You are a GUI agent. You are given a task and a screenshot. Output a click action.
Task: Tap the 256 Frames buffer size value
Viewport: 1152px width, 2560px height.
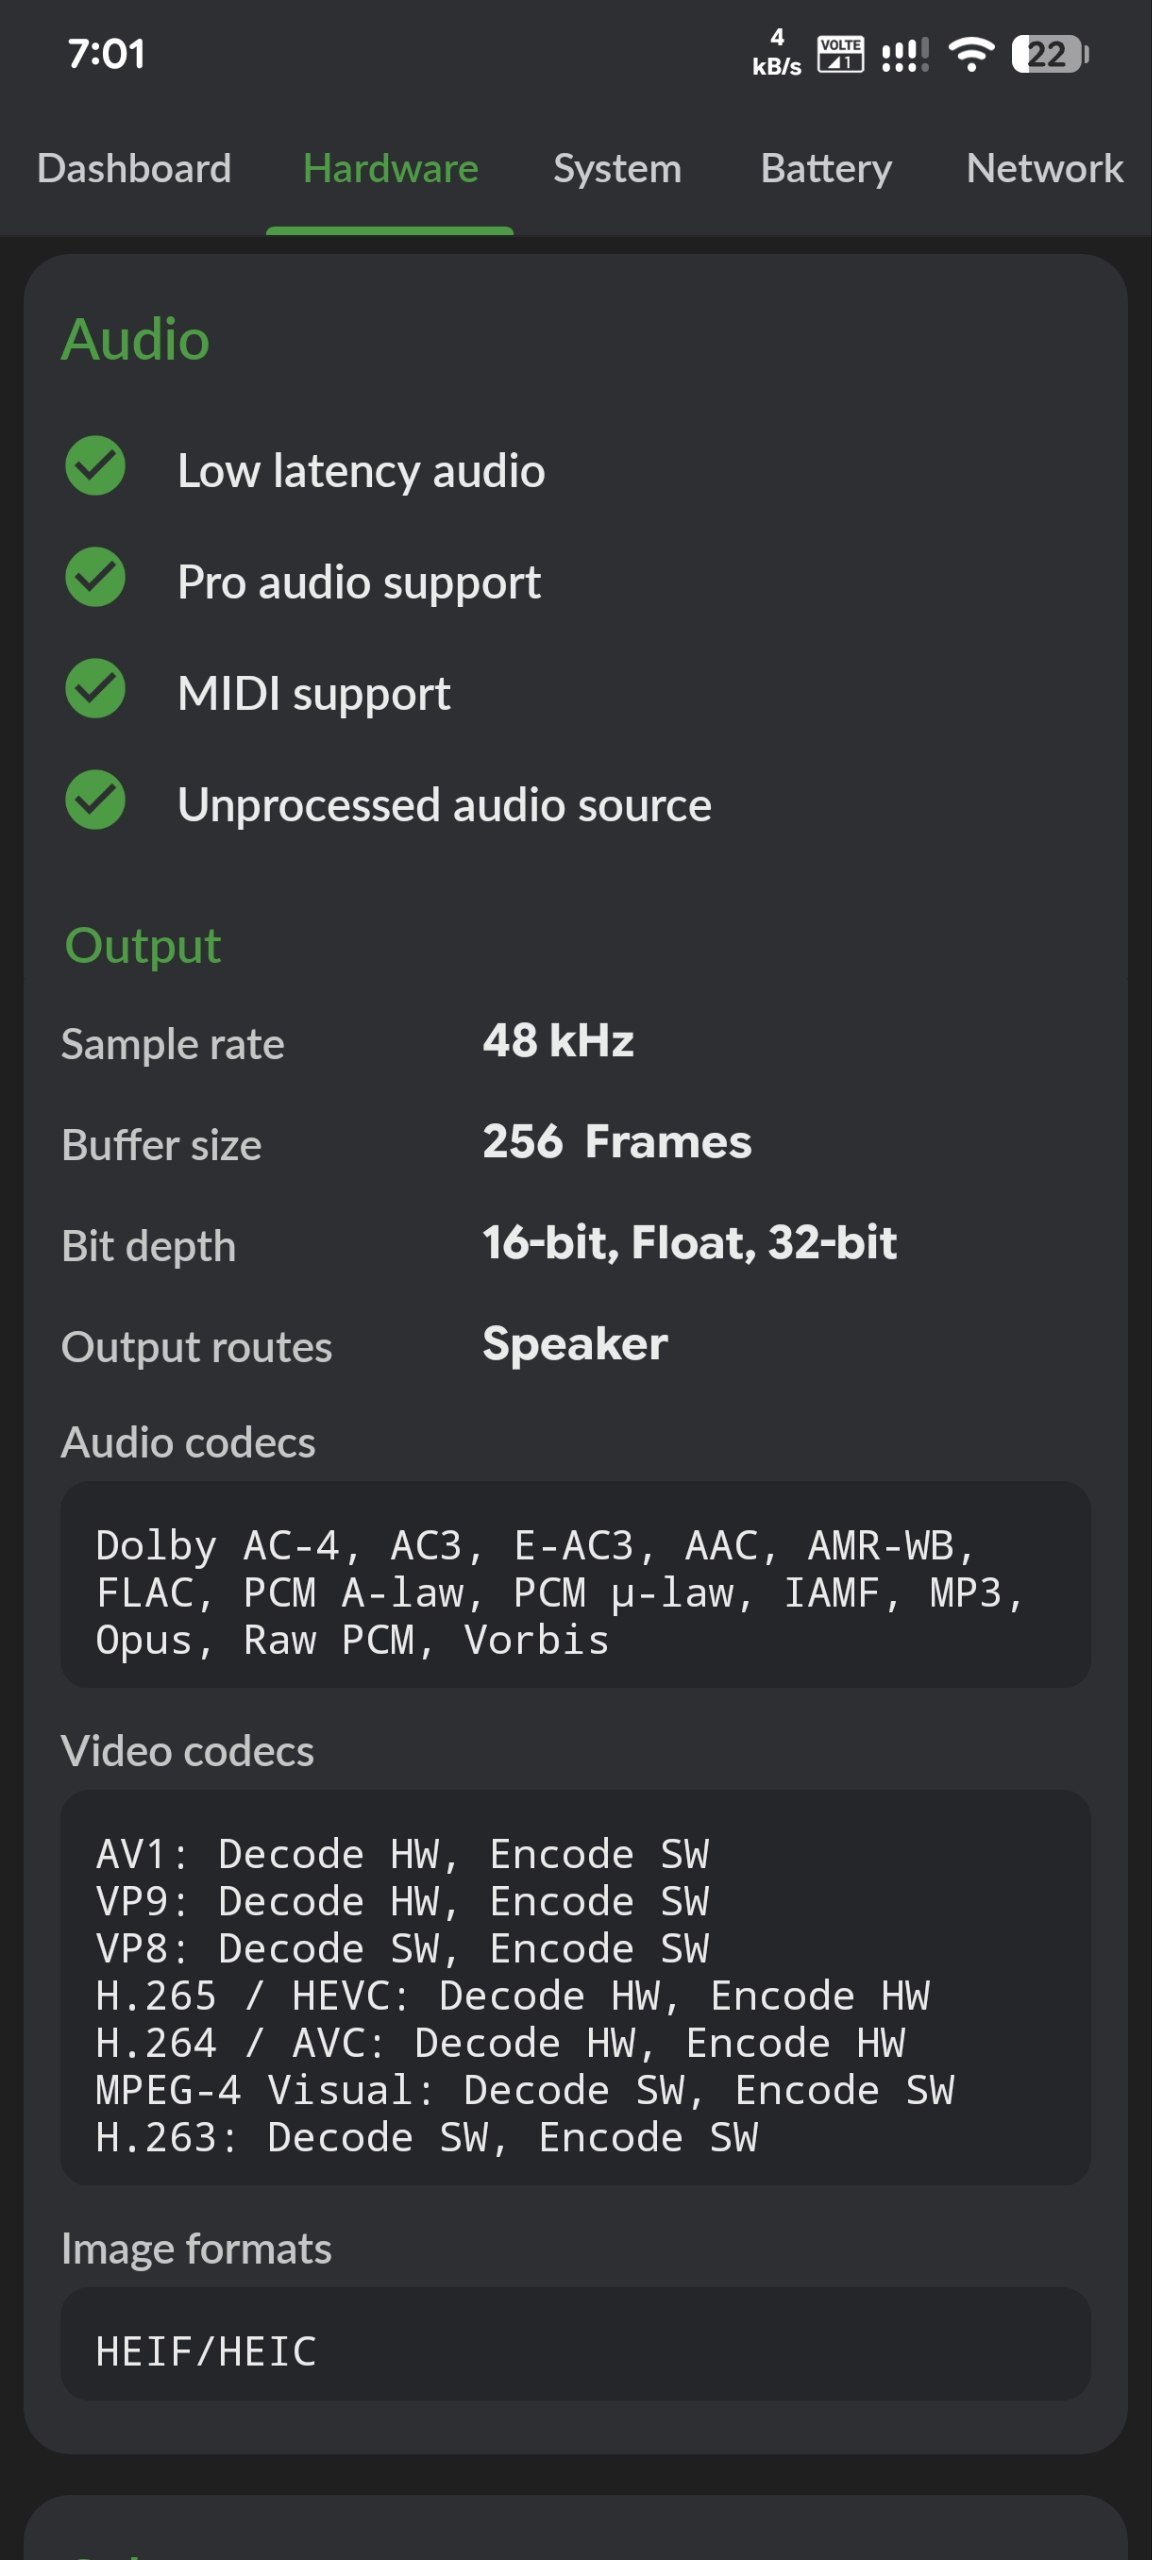click(x=616, y=1142)
